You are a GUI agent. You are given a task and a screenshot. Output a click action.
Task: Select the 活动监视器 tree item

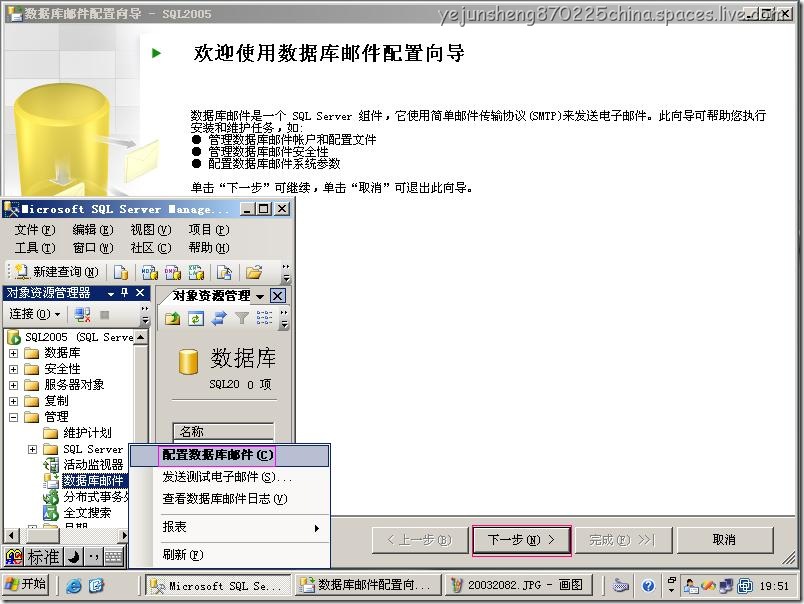tap(93, 465)
